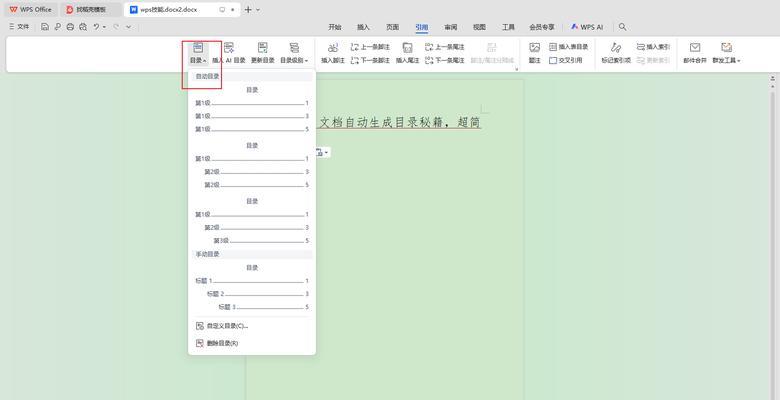Viewport: 780px width, 400px height.
Task: Click the 插入脚注 icon
Action: 333,48
